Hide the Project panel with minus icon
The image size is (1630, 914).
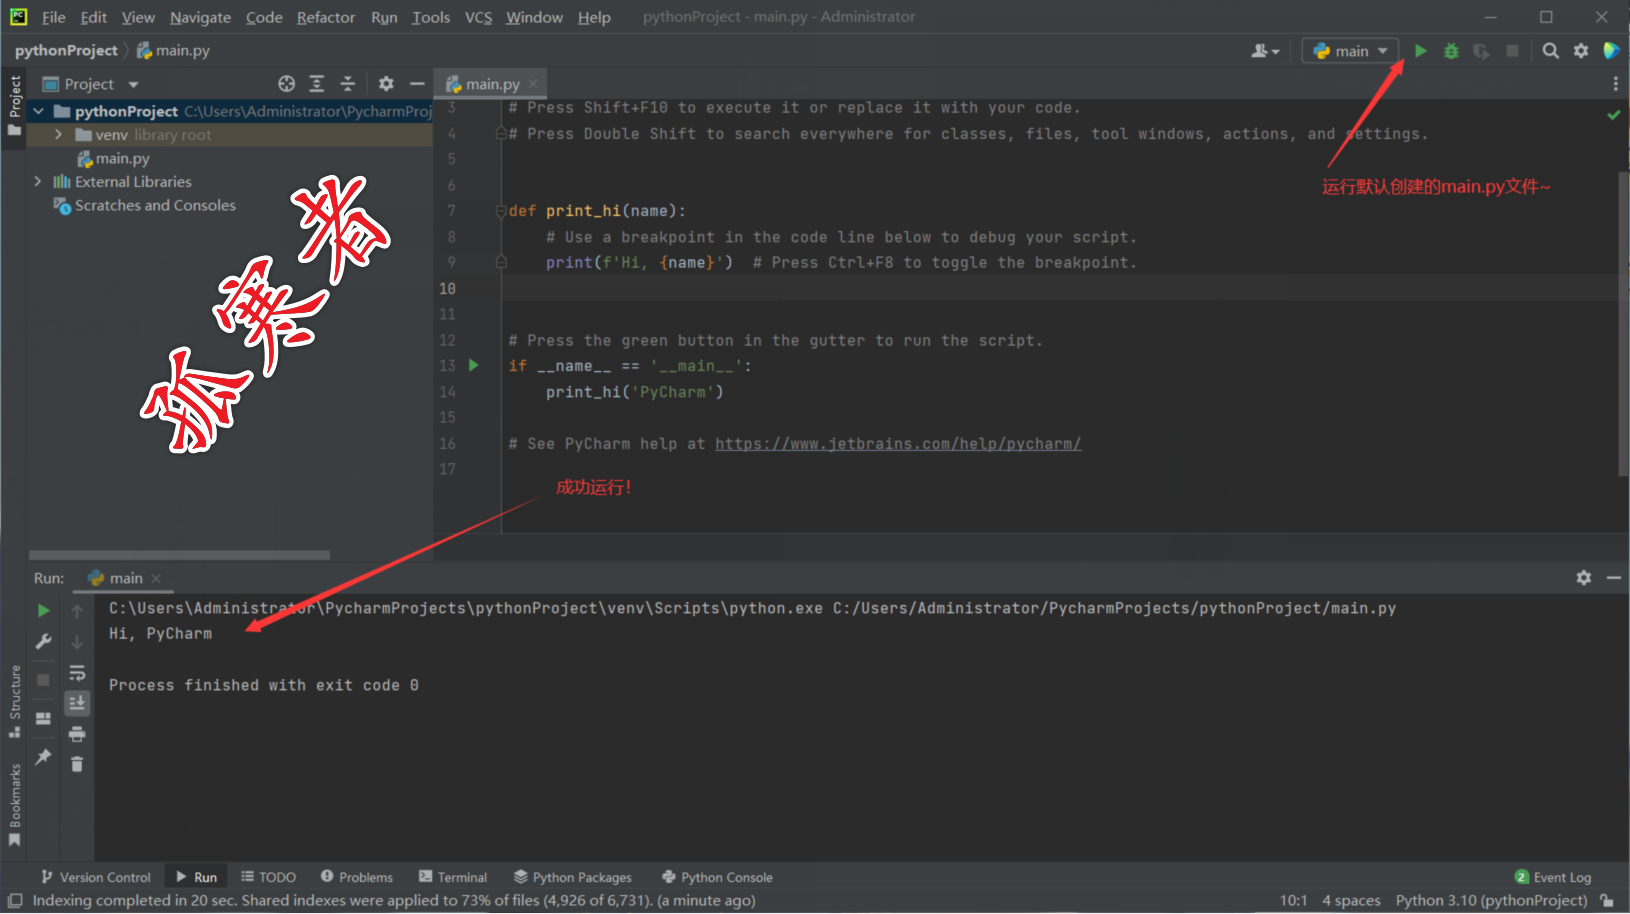[417, 84]
